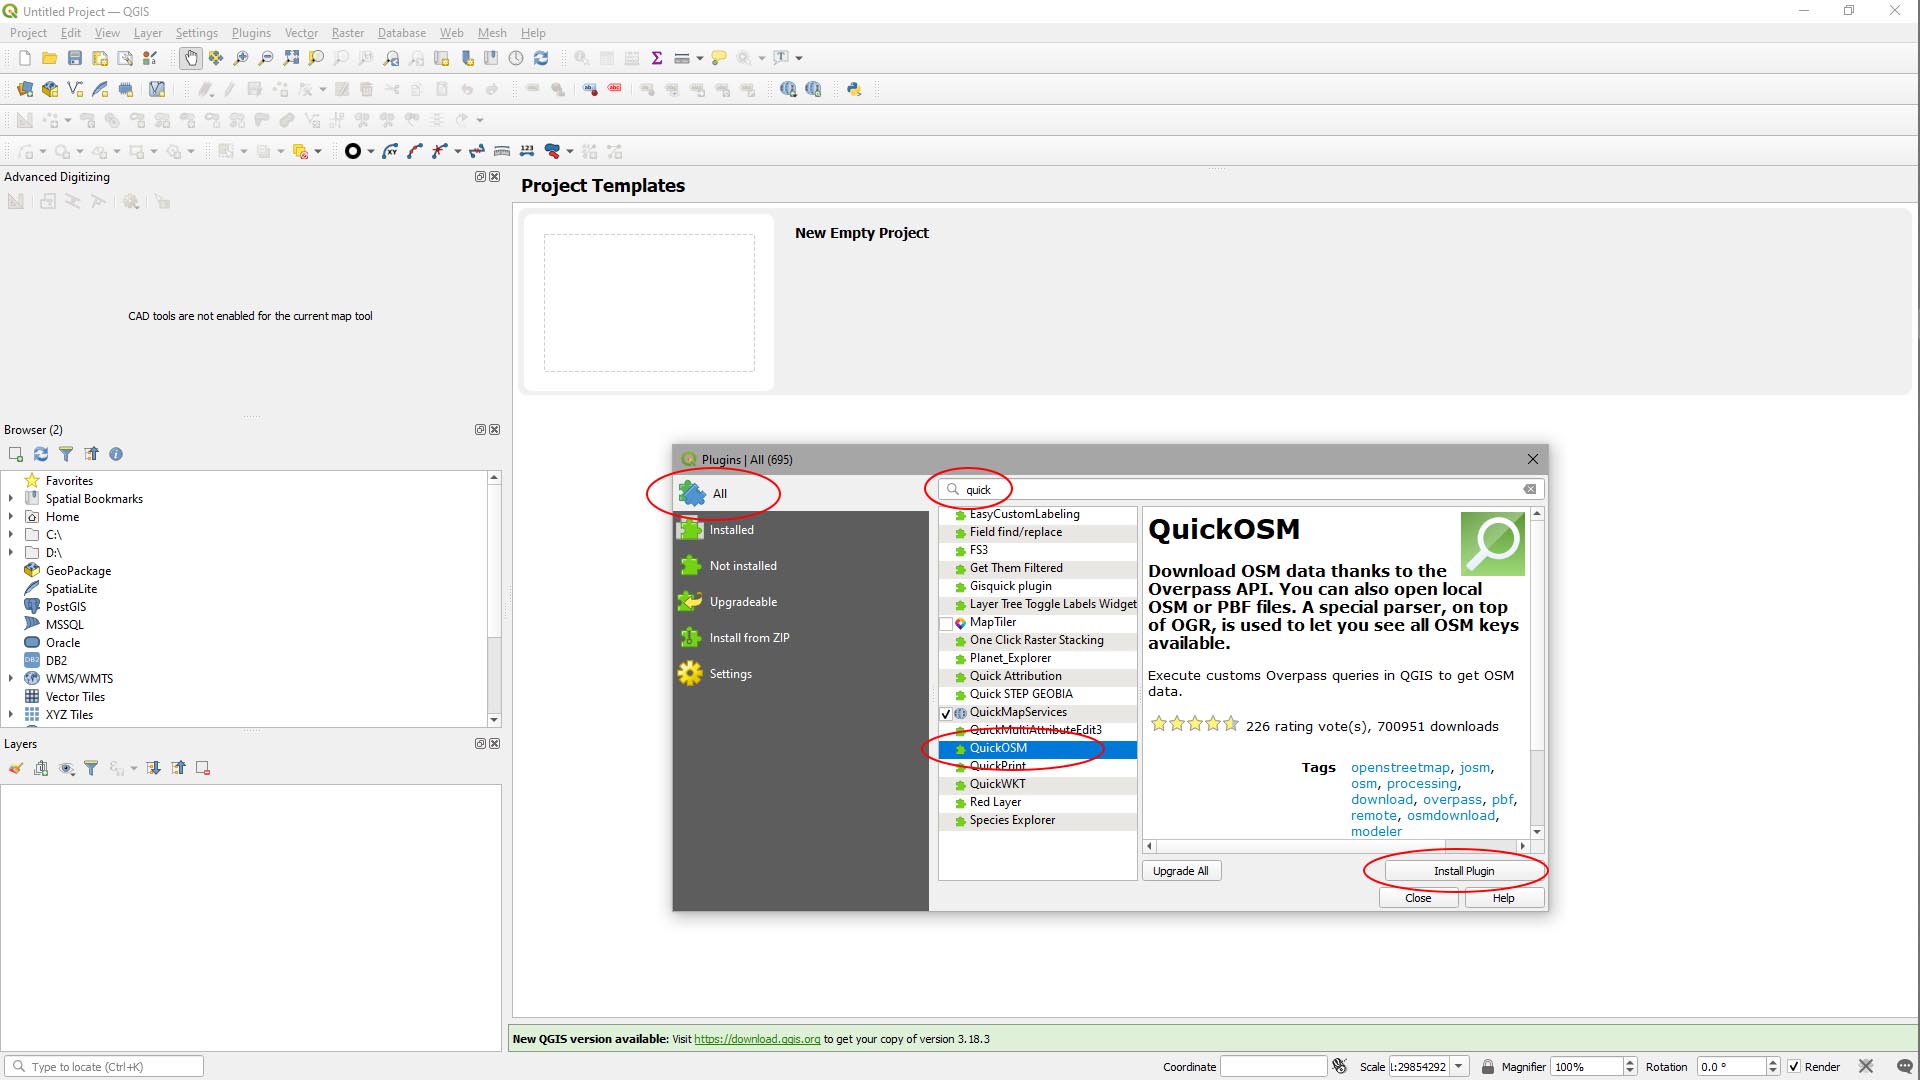Screen dimensions: 1920x1080
Task: Open the measure tool dropdown arrow
Action: click(x=699, y=58)
